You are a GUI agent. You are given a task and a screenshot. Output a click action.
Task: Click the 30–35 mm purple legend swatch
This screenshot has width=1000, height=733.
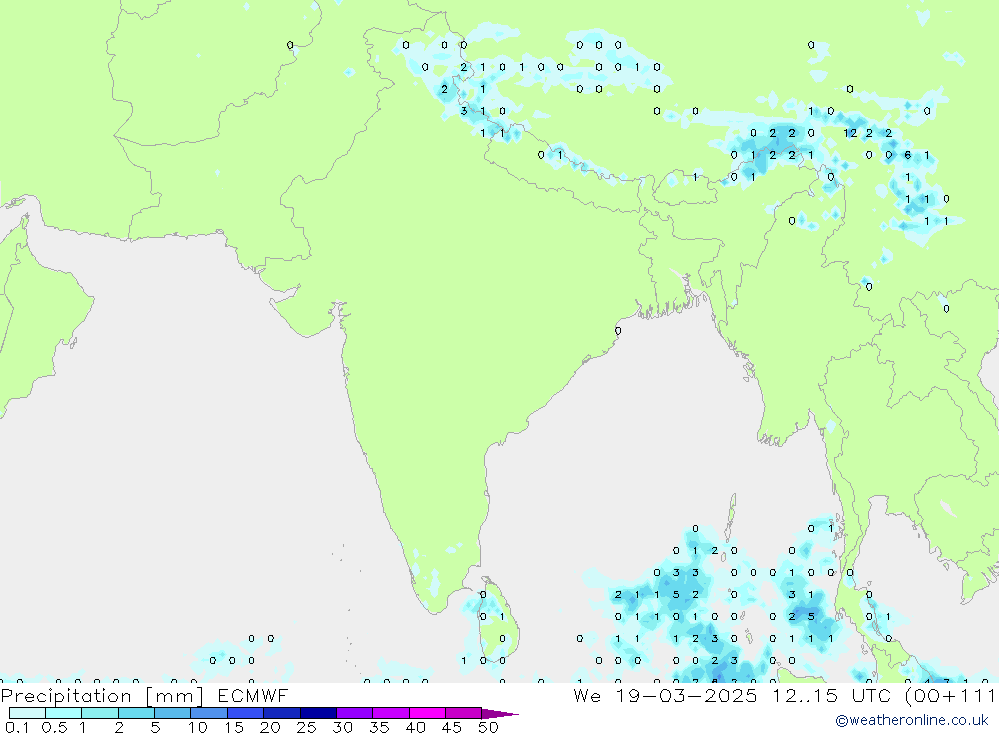[x=355, y=713]
